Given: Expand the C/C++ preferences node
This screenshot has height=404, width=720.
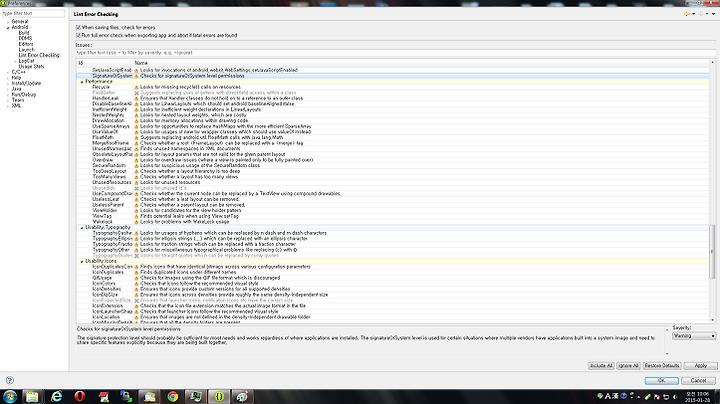Looking at the screenshot, I should (8, 72).
